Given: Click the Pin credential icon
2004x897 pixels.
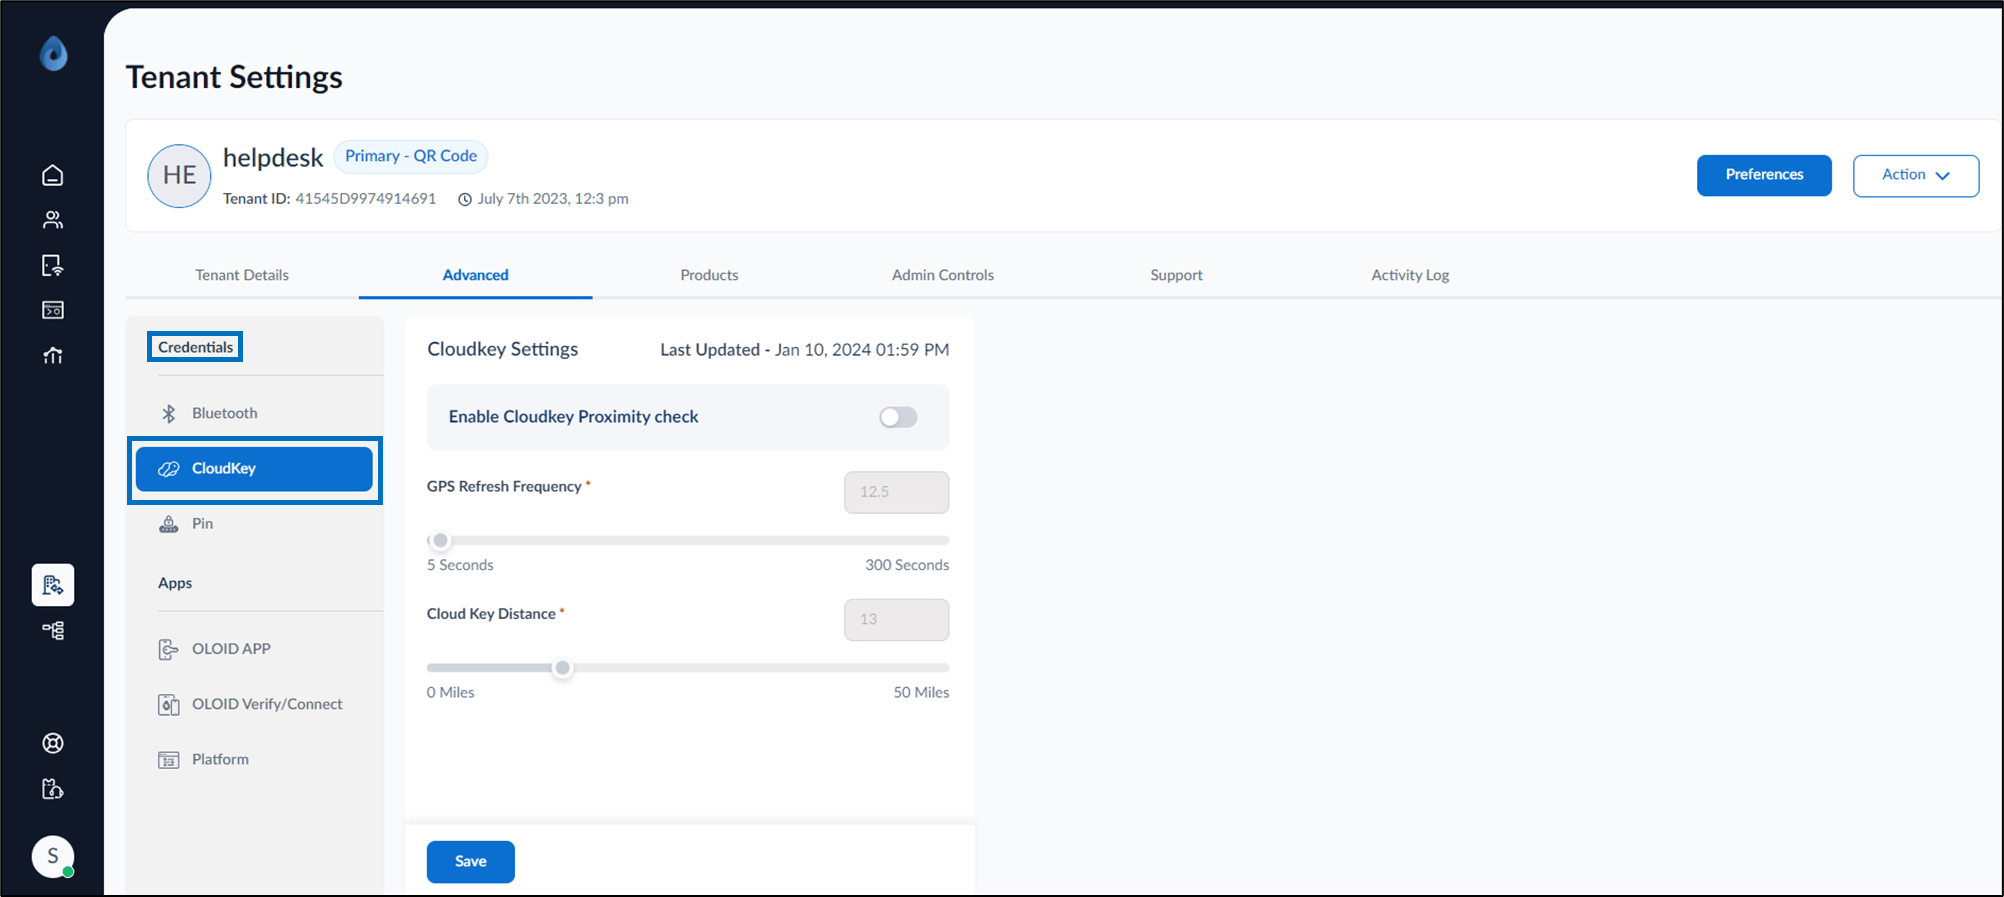Looking at the screenshot, I should click(169, 524).
